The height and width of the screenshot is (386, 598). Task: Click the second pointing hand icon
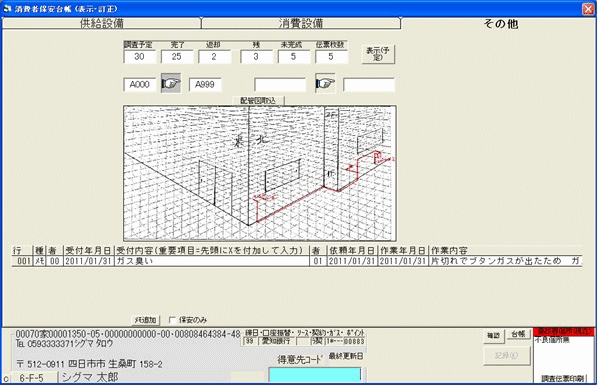325,84
